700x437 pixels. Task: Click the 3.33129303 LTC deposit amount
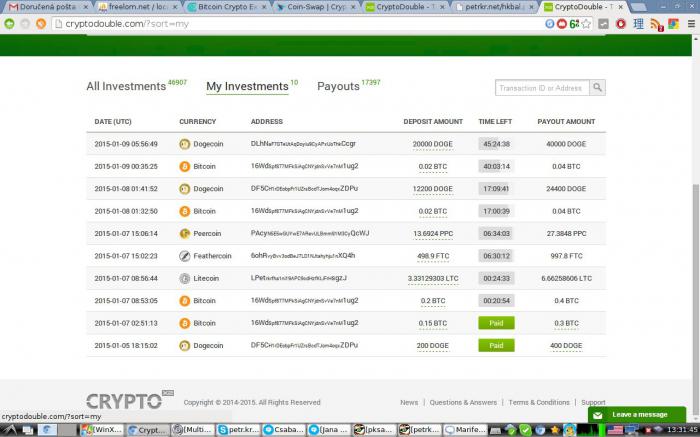[433, 278]
